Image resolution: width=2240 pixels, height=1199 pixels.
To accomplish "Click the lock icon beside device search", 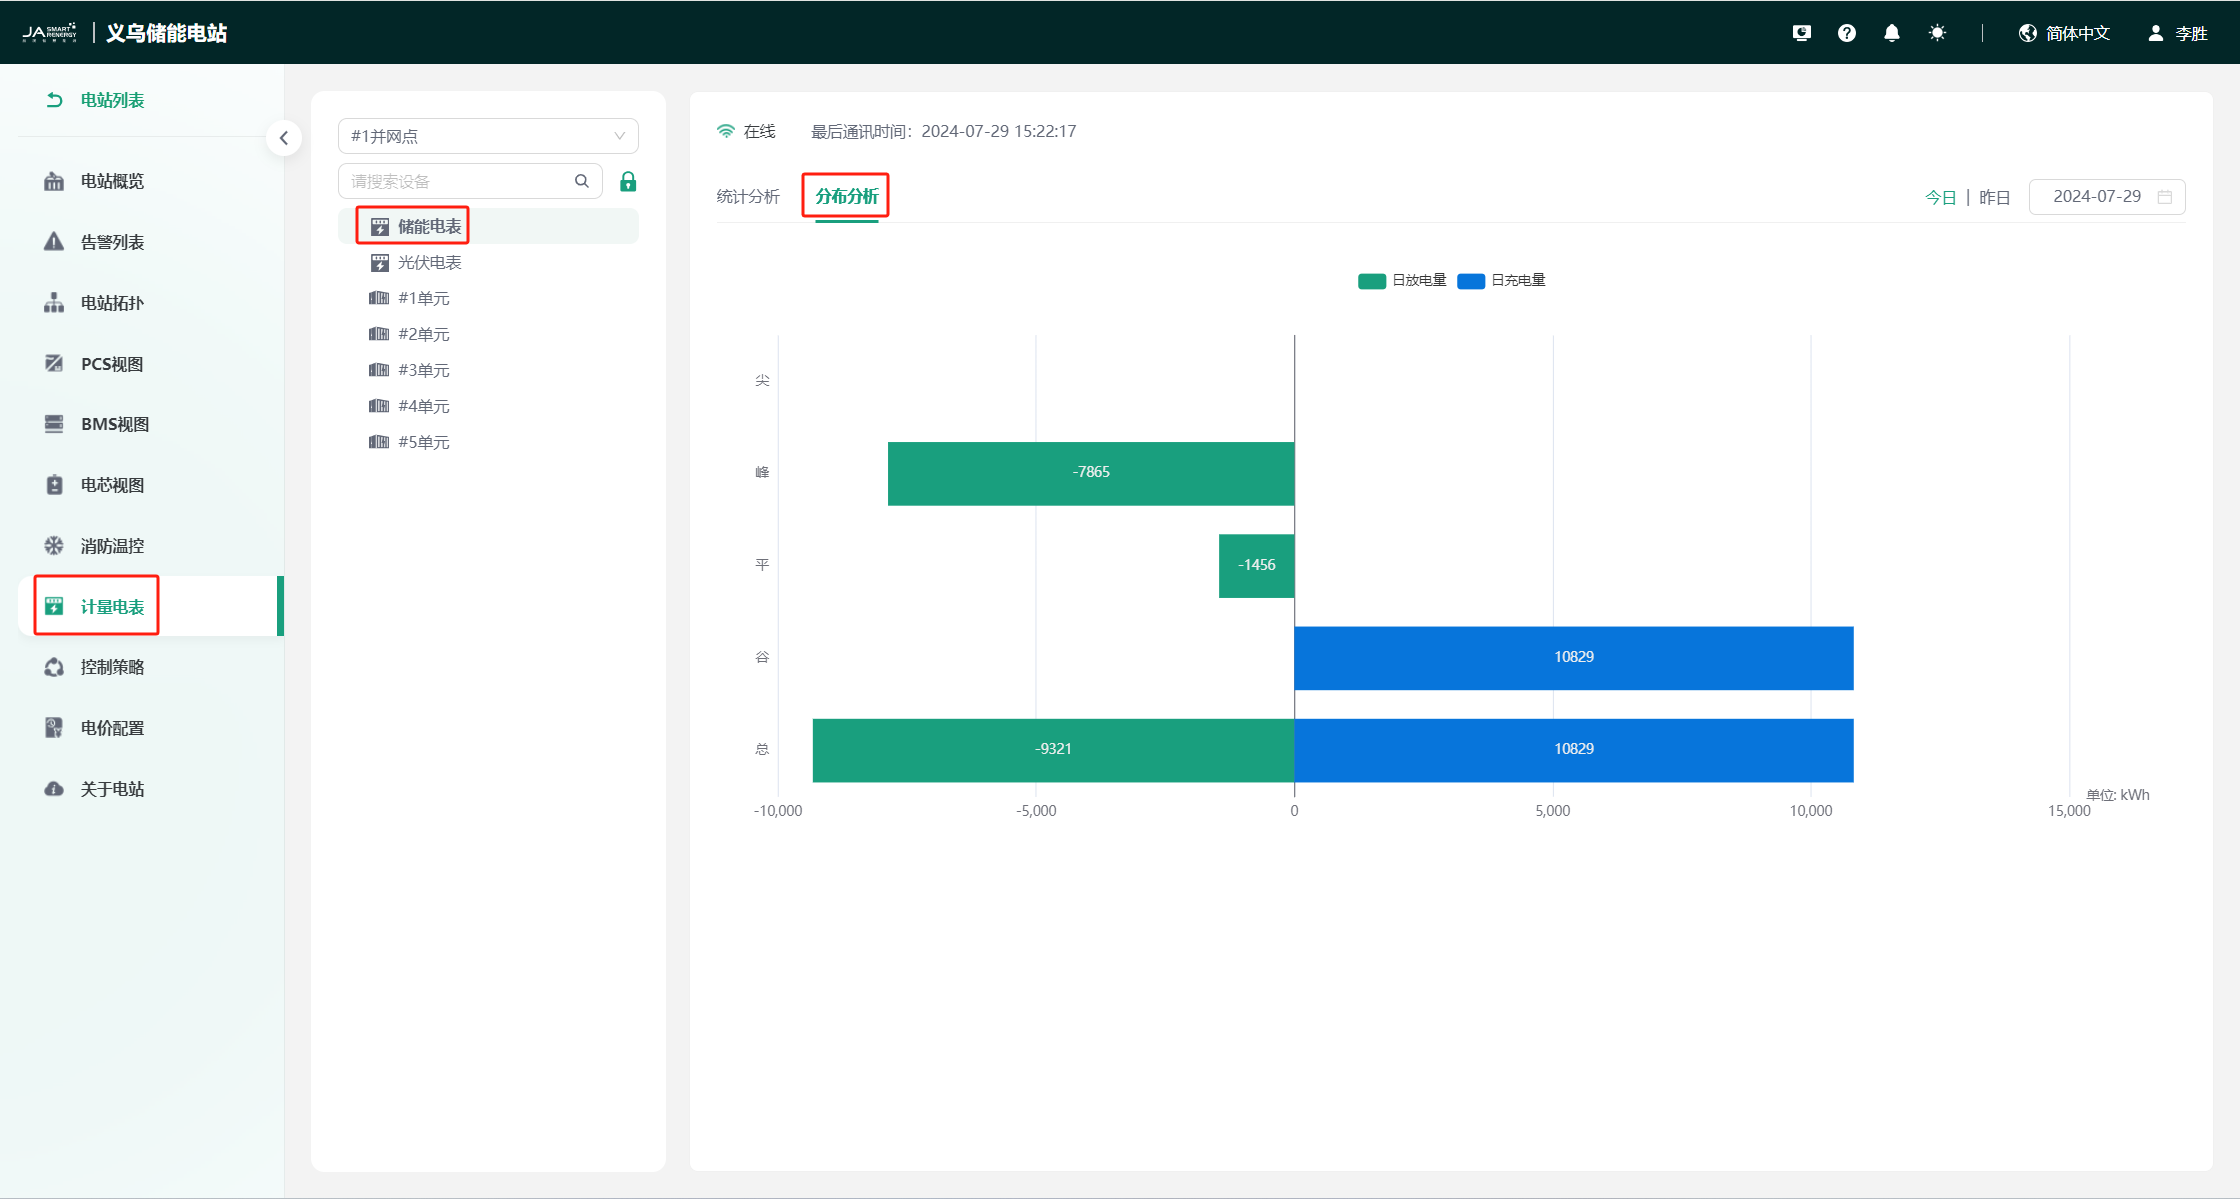I will tap(628, 181).
